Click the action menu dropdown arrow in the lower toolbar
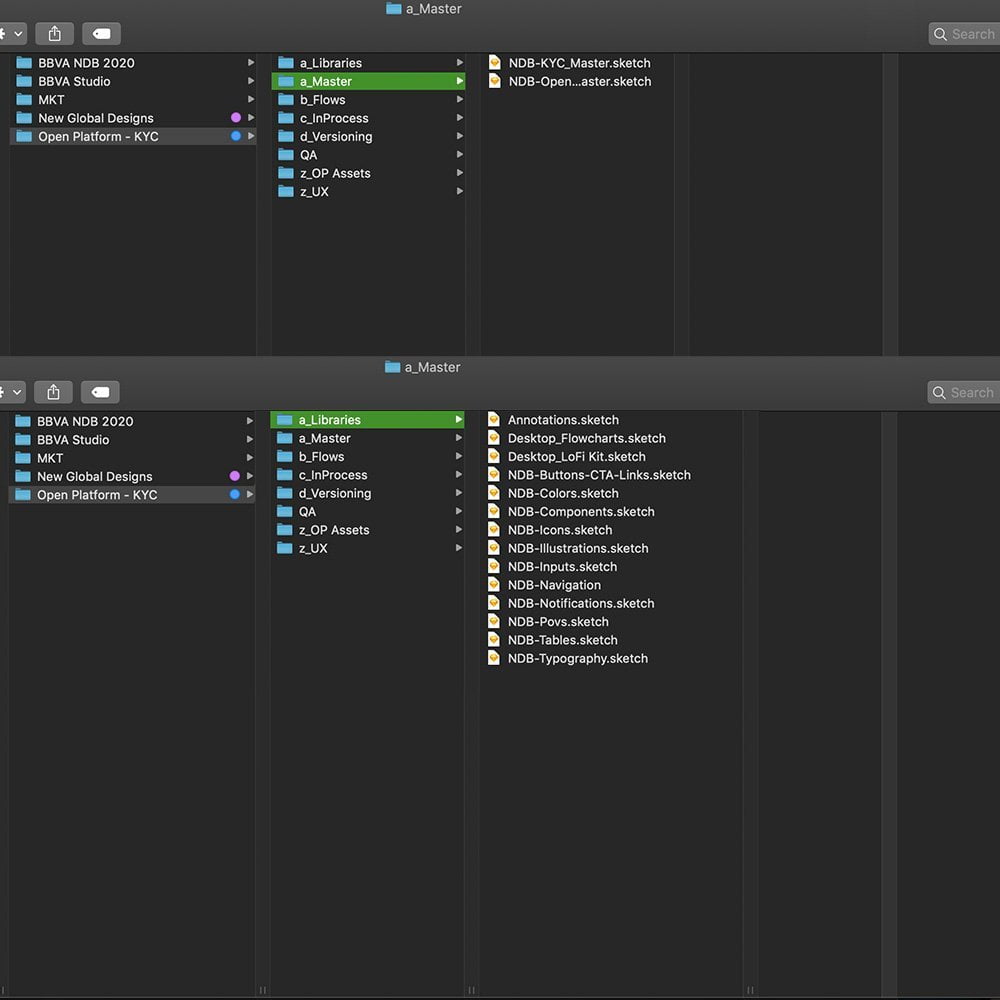Viewport: 1000px width, 1000px height. click(x=17, y=393)
